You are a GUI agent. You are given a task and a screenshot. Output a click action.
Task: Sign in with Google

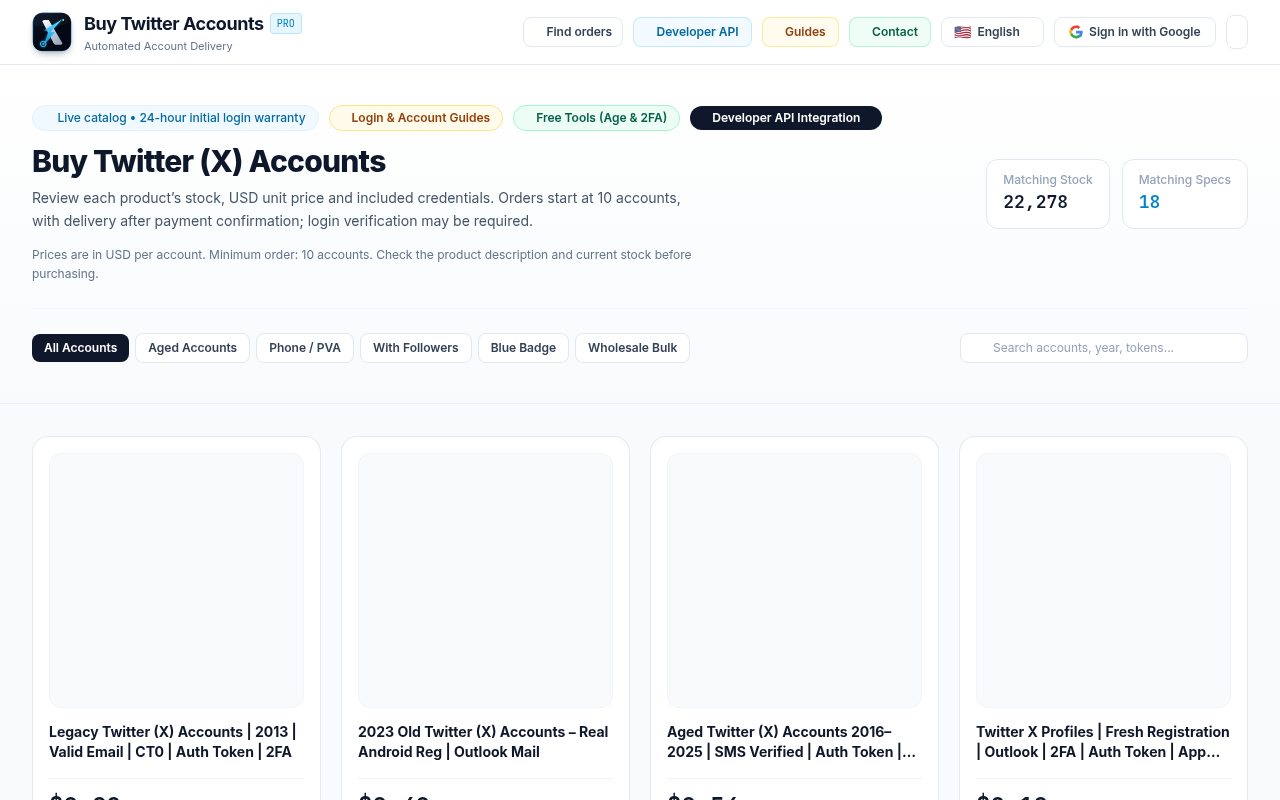tap(1135, 32)
